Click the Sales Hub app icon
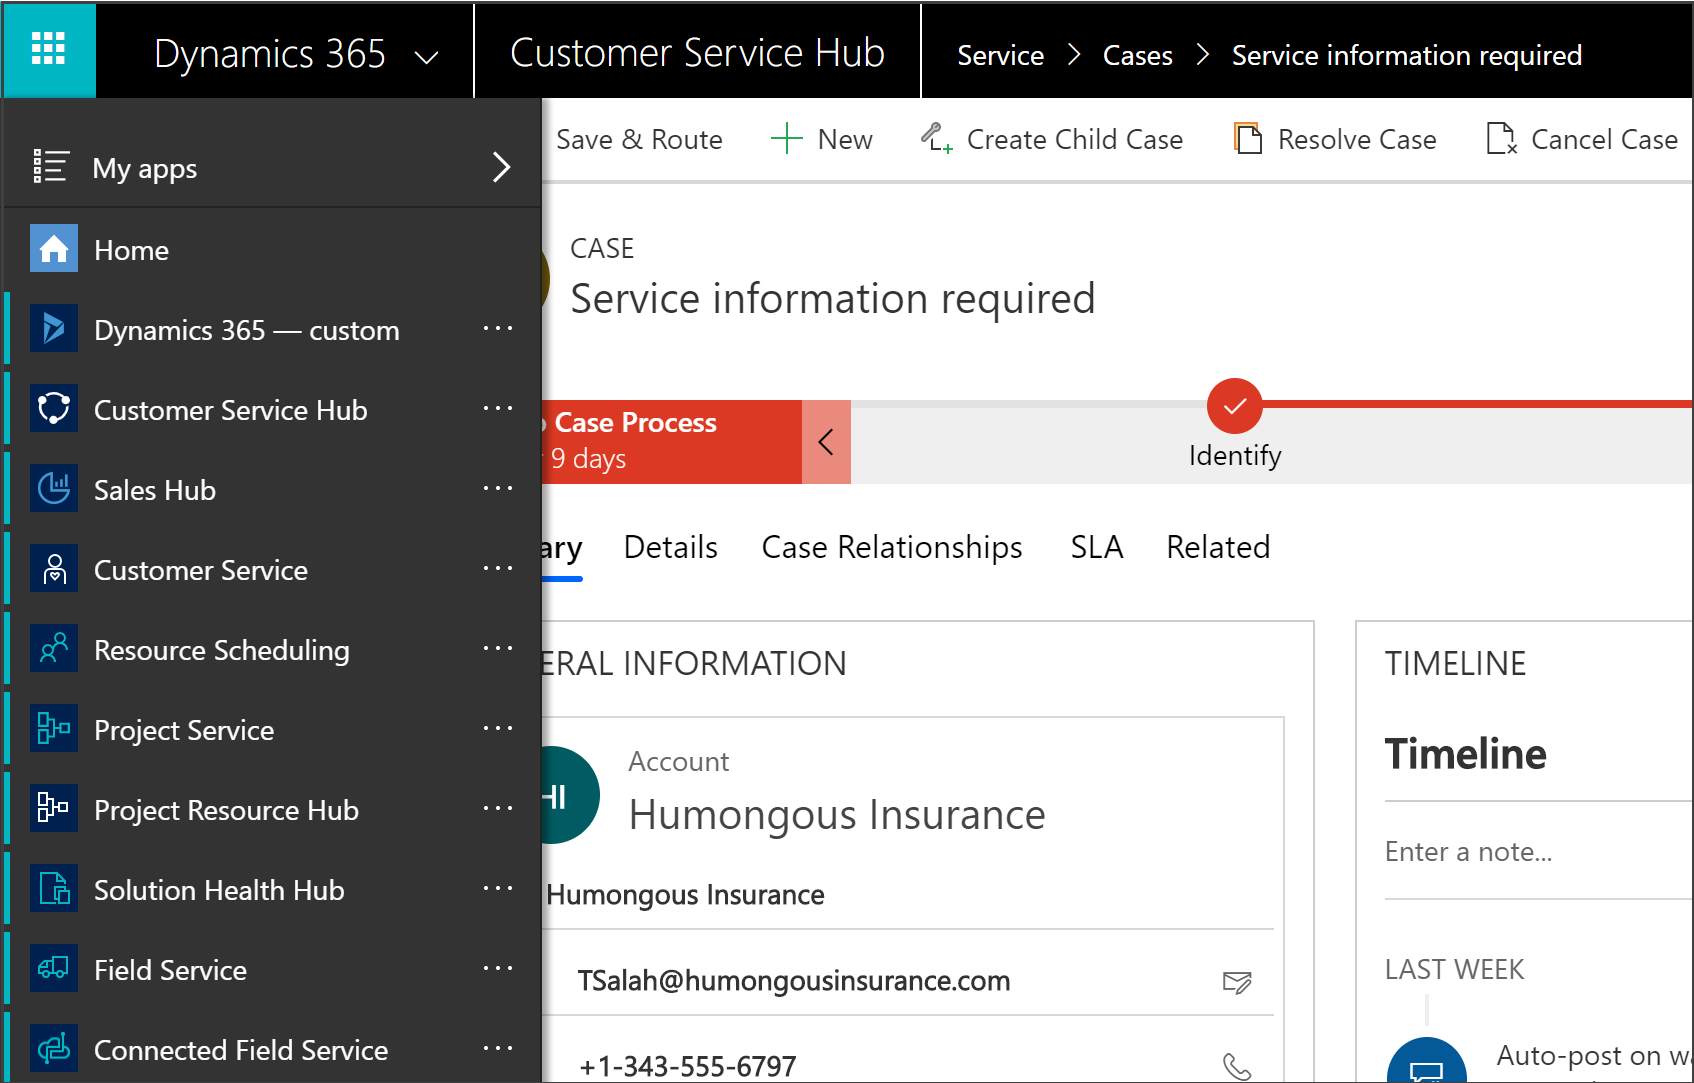Viewport: 1694px width, 1083px height. (x=54, y=488)
